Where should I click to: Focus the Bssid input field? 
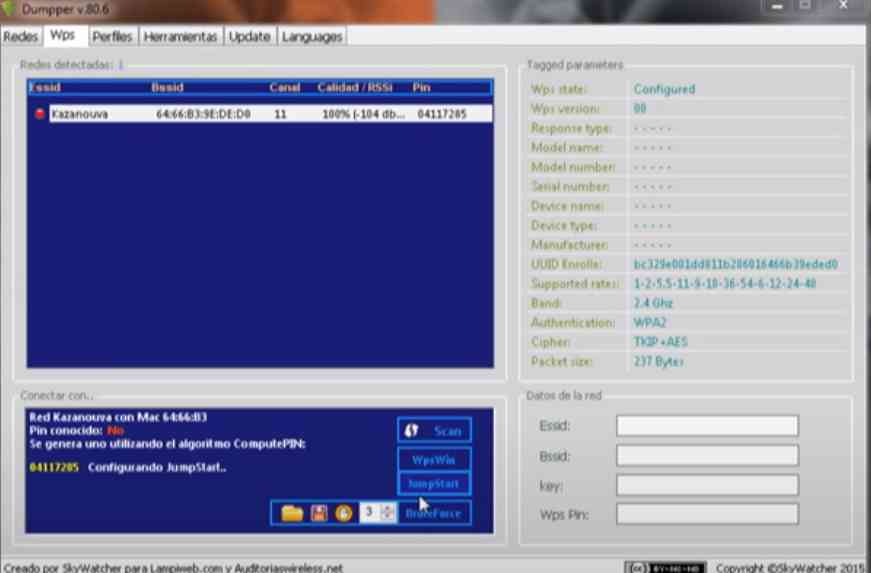(x=707, y=456)
